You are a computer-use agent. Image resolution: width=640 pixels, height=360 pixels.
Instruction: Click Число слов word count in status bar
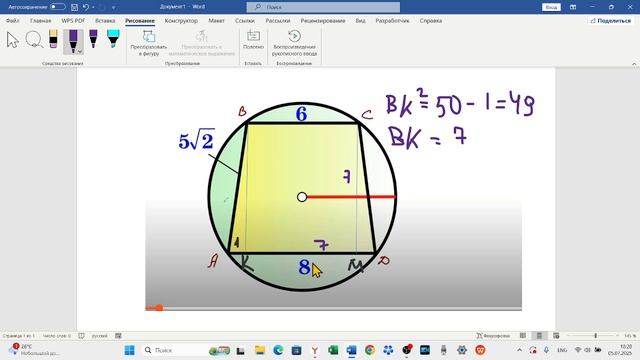coord(57,336)
